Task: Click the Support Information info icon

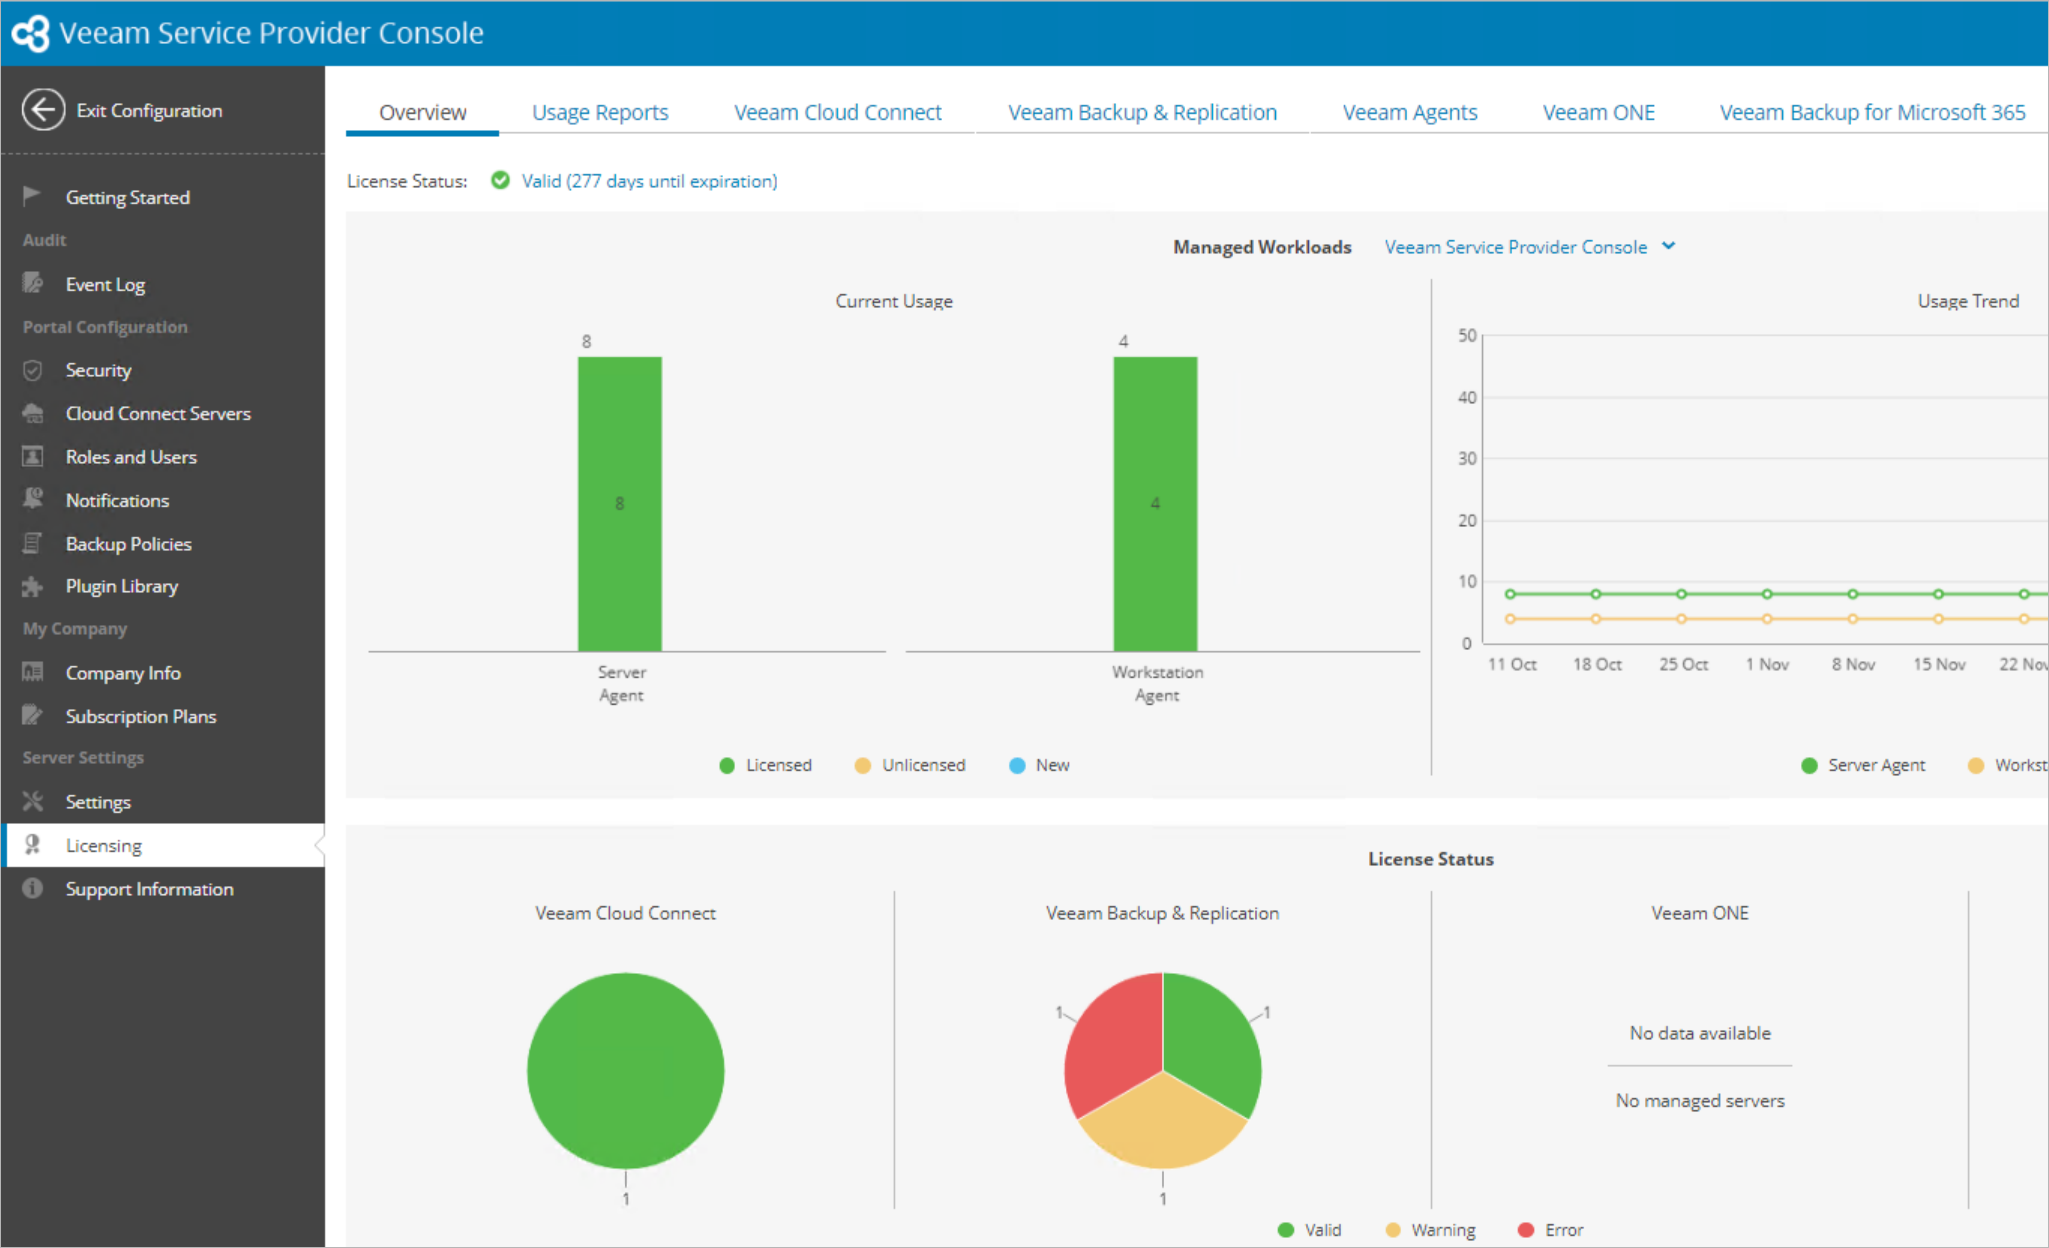Action: 32,888
